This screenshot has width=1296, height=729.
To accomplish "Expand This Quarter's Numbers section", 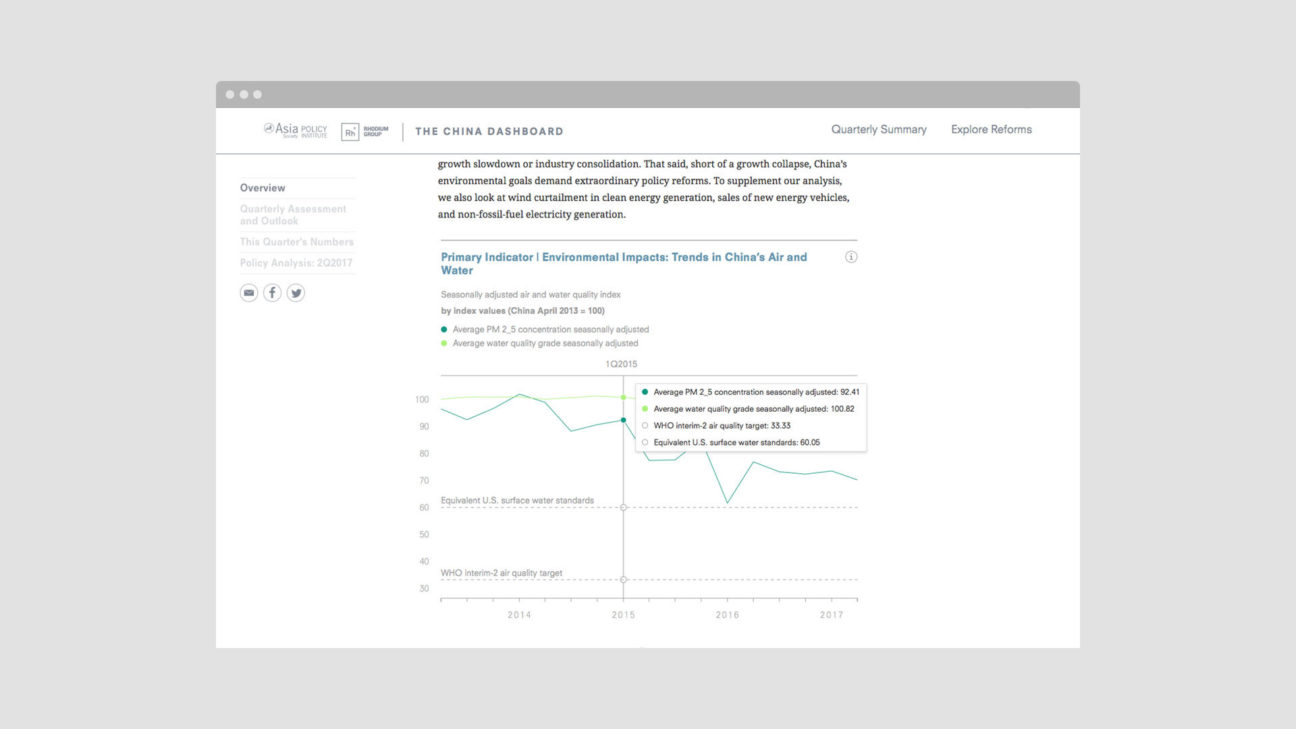I will tap(295, 241).
